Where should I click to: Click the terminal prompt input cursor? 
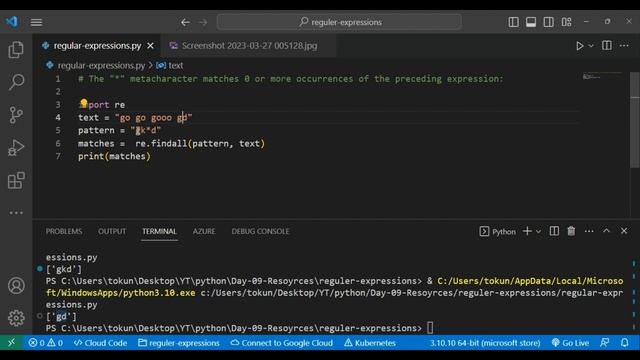pyautogui.click(x=430, y=328)
